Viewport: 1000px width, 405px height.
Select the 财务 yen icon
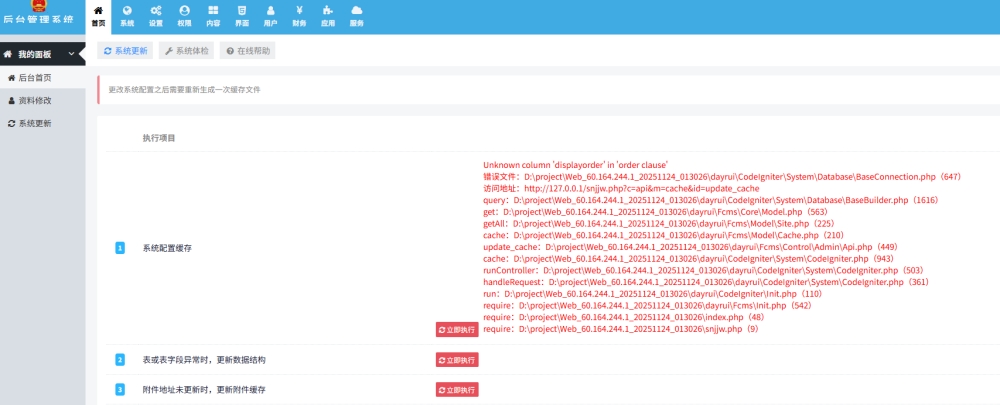tap(300, 15)
